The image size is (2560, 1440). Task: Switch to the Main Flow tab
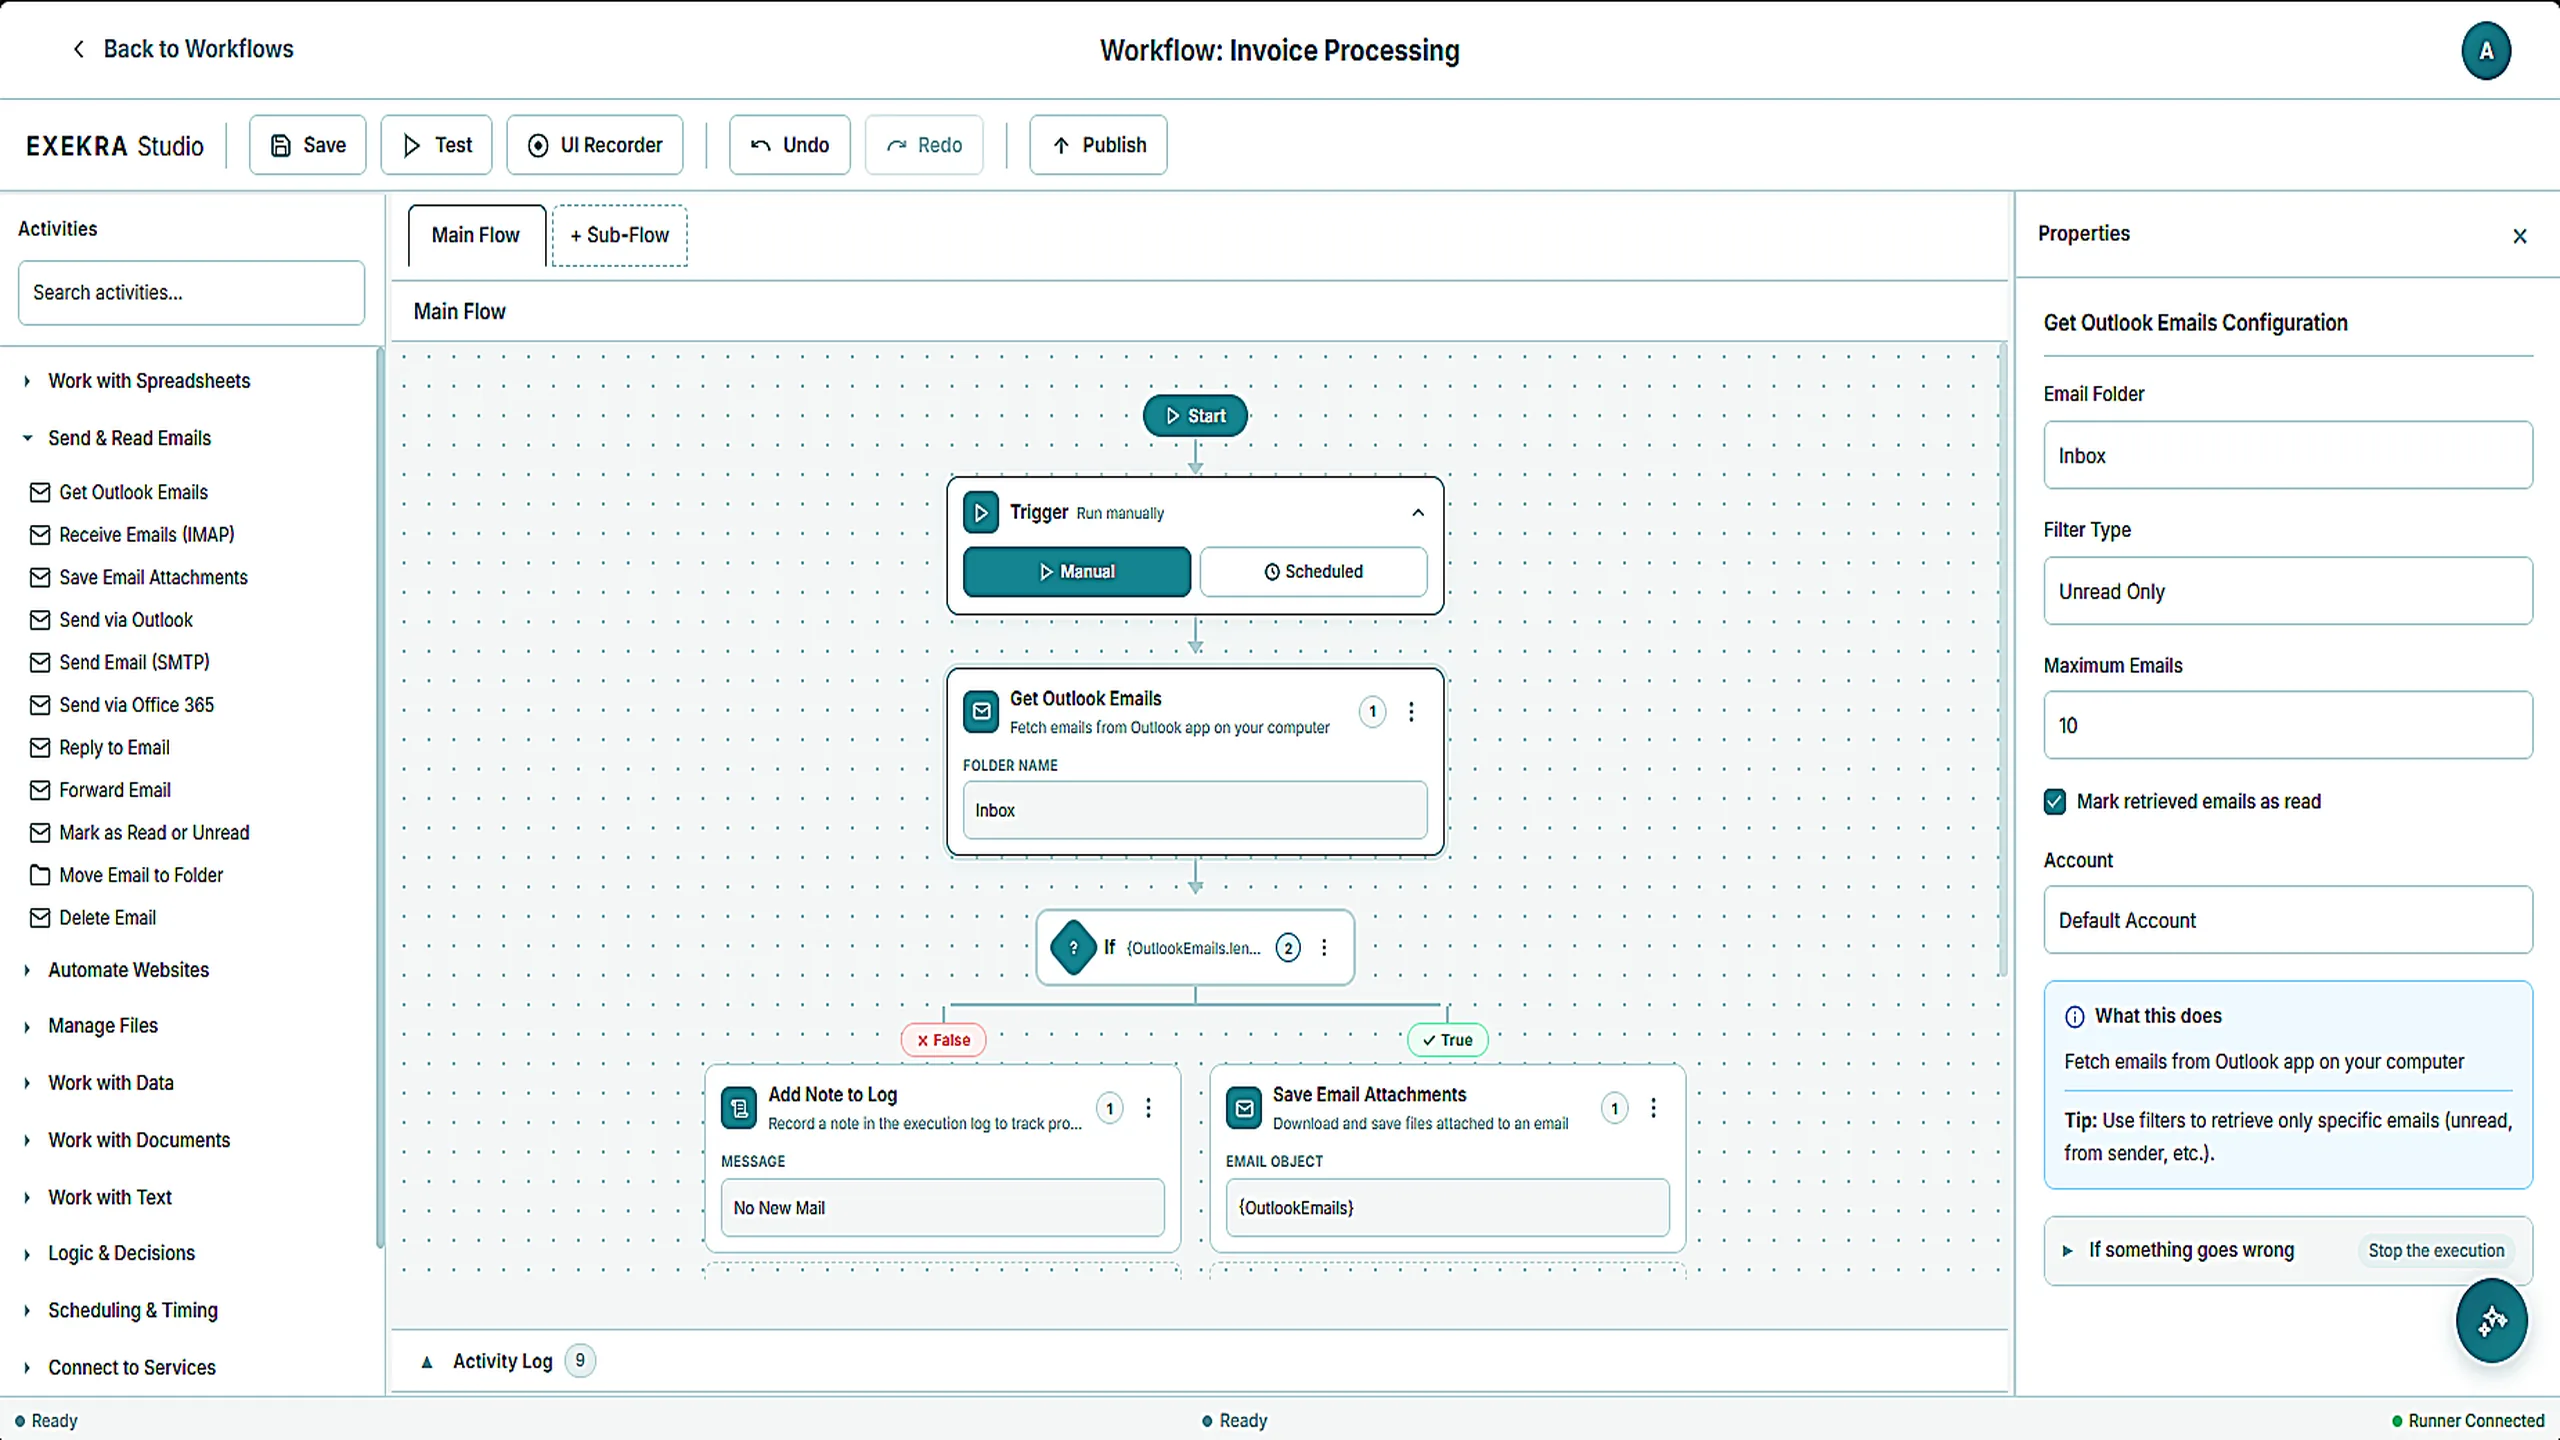pyautogui.click(x=475, y=234)
